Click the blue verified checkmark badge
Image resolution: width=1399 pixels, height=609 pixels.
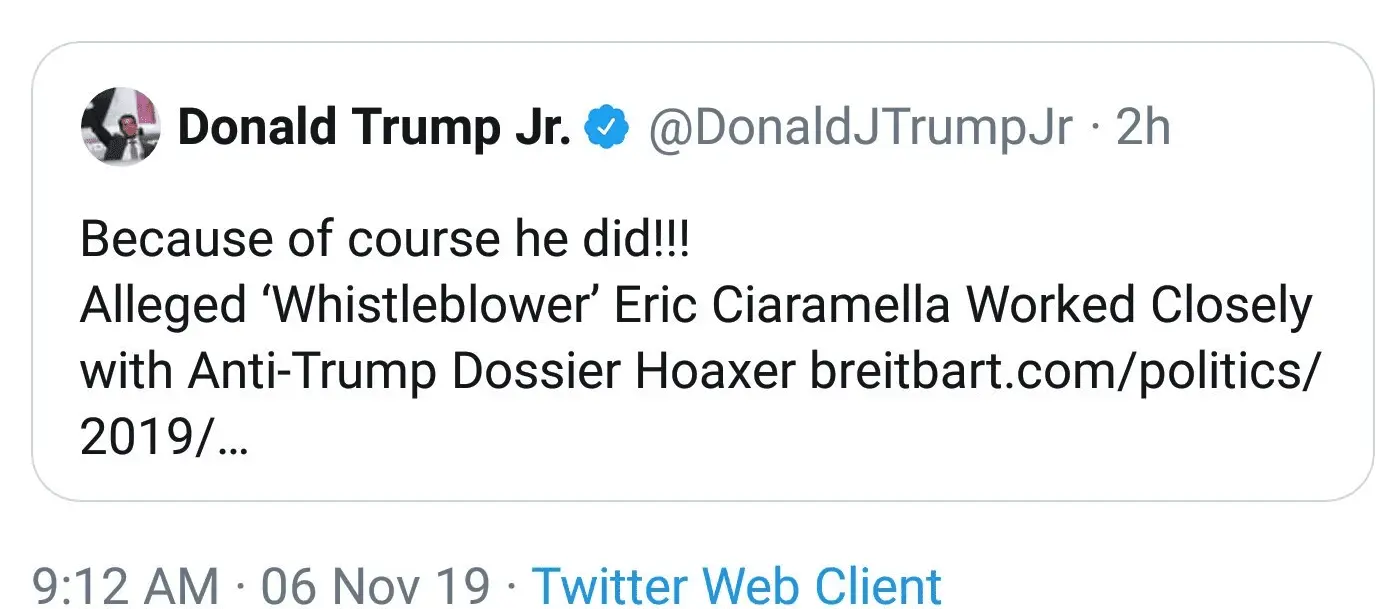[x=607, y=128]
